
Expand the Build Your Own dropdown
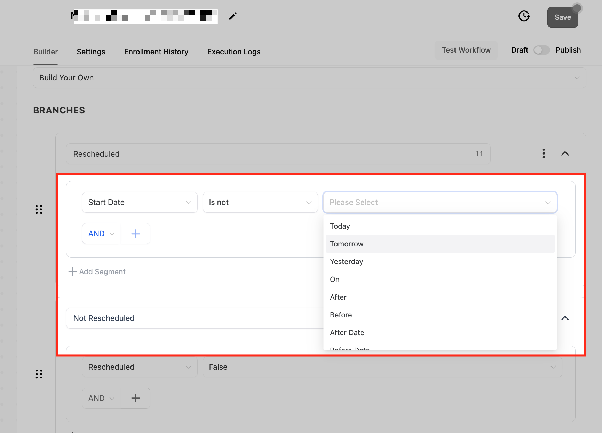click(309, 78)
